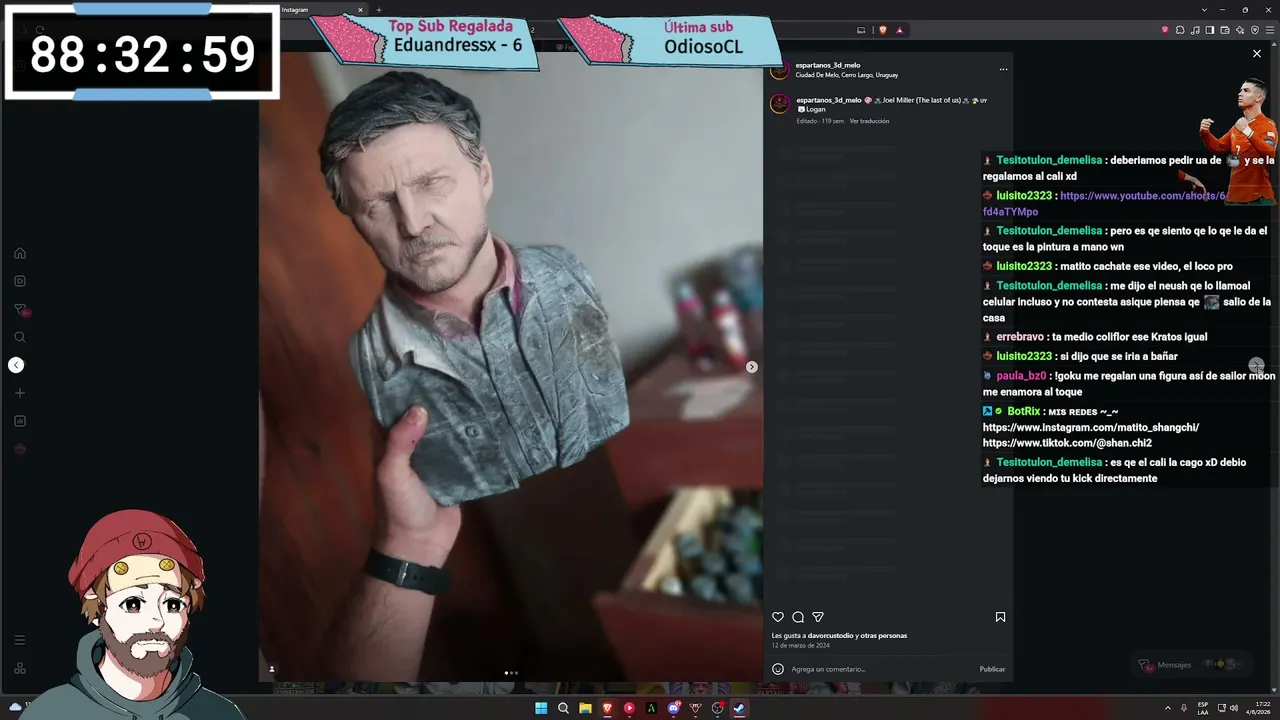Image resolution: width=1280 pixels, height=720 pixels.
Task: Open the Instagram search icon in sidebar
Action: pos(20,337)
